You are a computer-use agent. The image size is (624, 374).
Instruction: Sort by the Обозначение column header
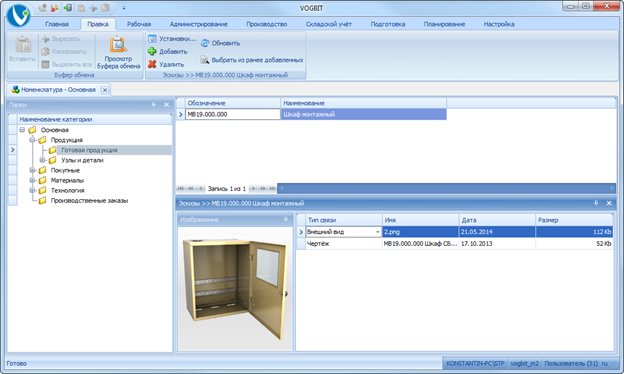coord(233,103)
